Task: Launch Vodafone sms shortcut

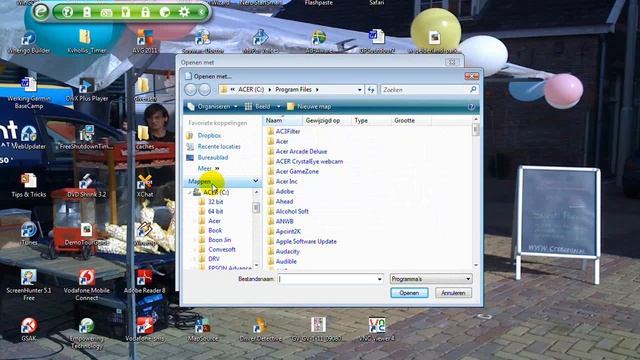Action: pos(144,330)
